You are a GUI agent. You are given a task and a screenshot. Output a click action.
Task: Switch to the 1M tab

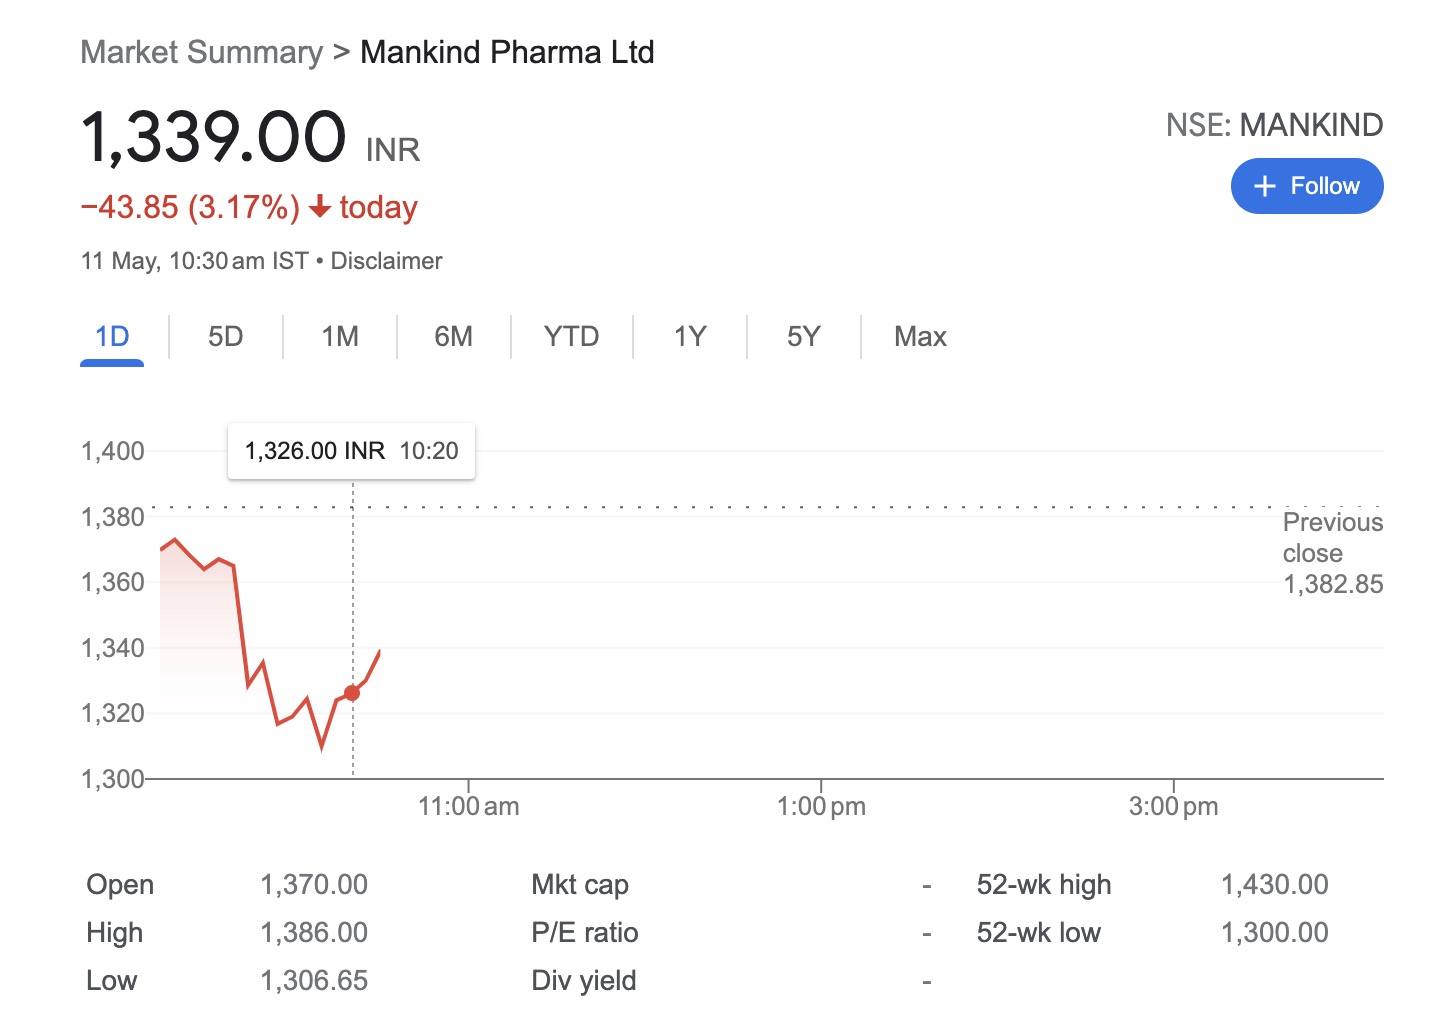pos(340,337)
